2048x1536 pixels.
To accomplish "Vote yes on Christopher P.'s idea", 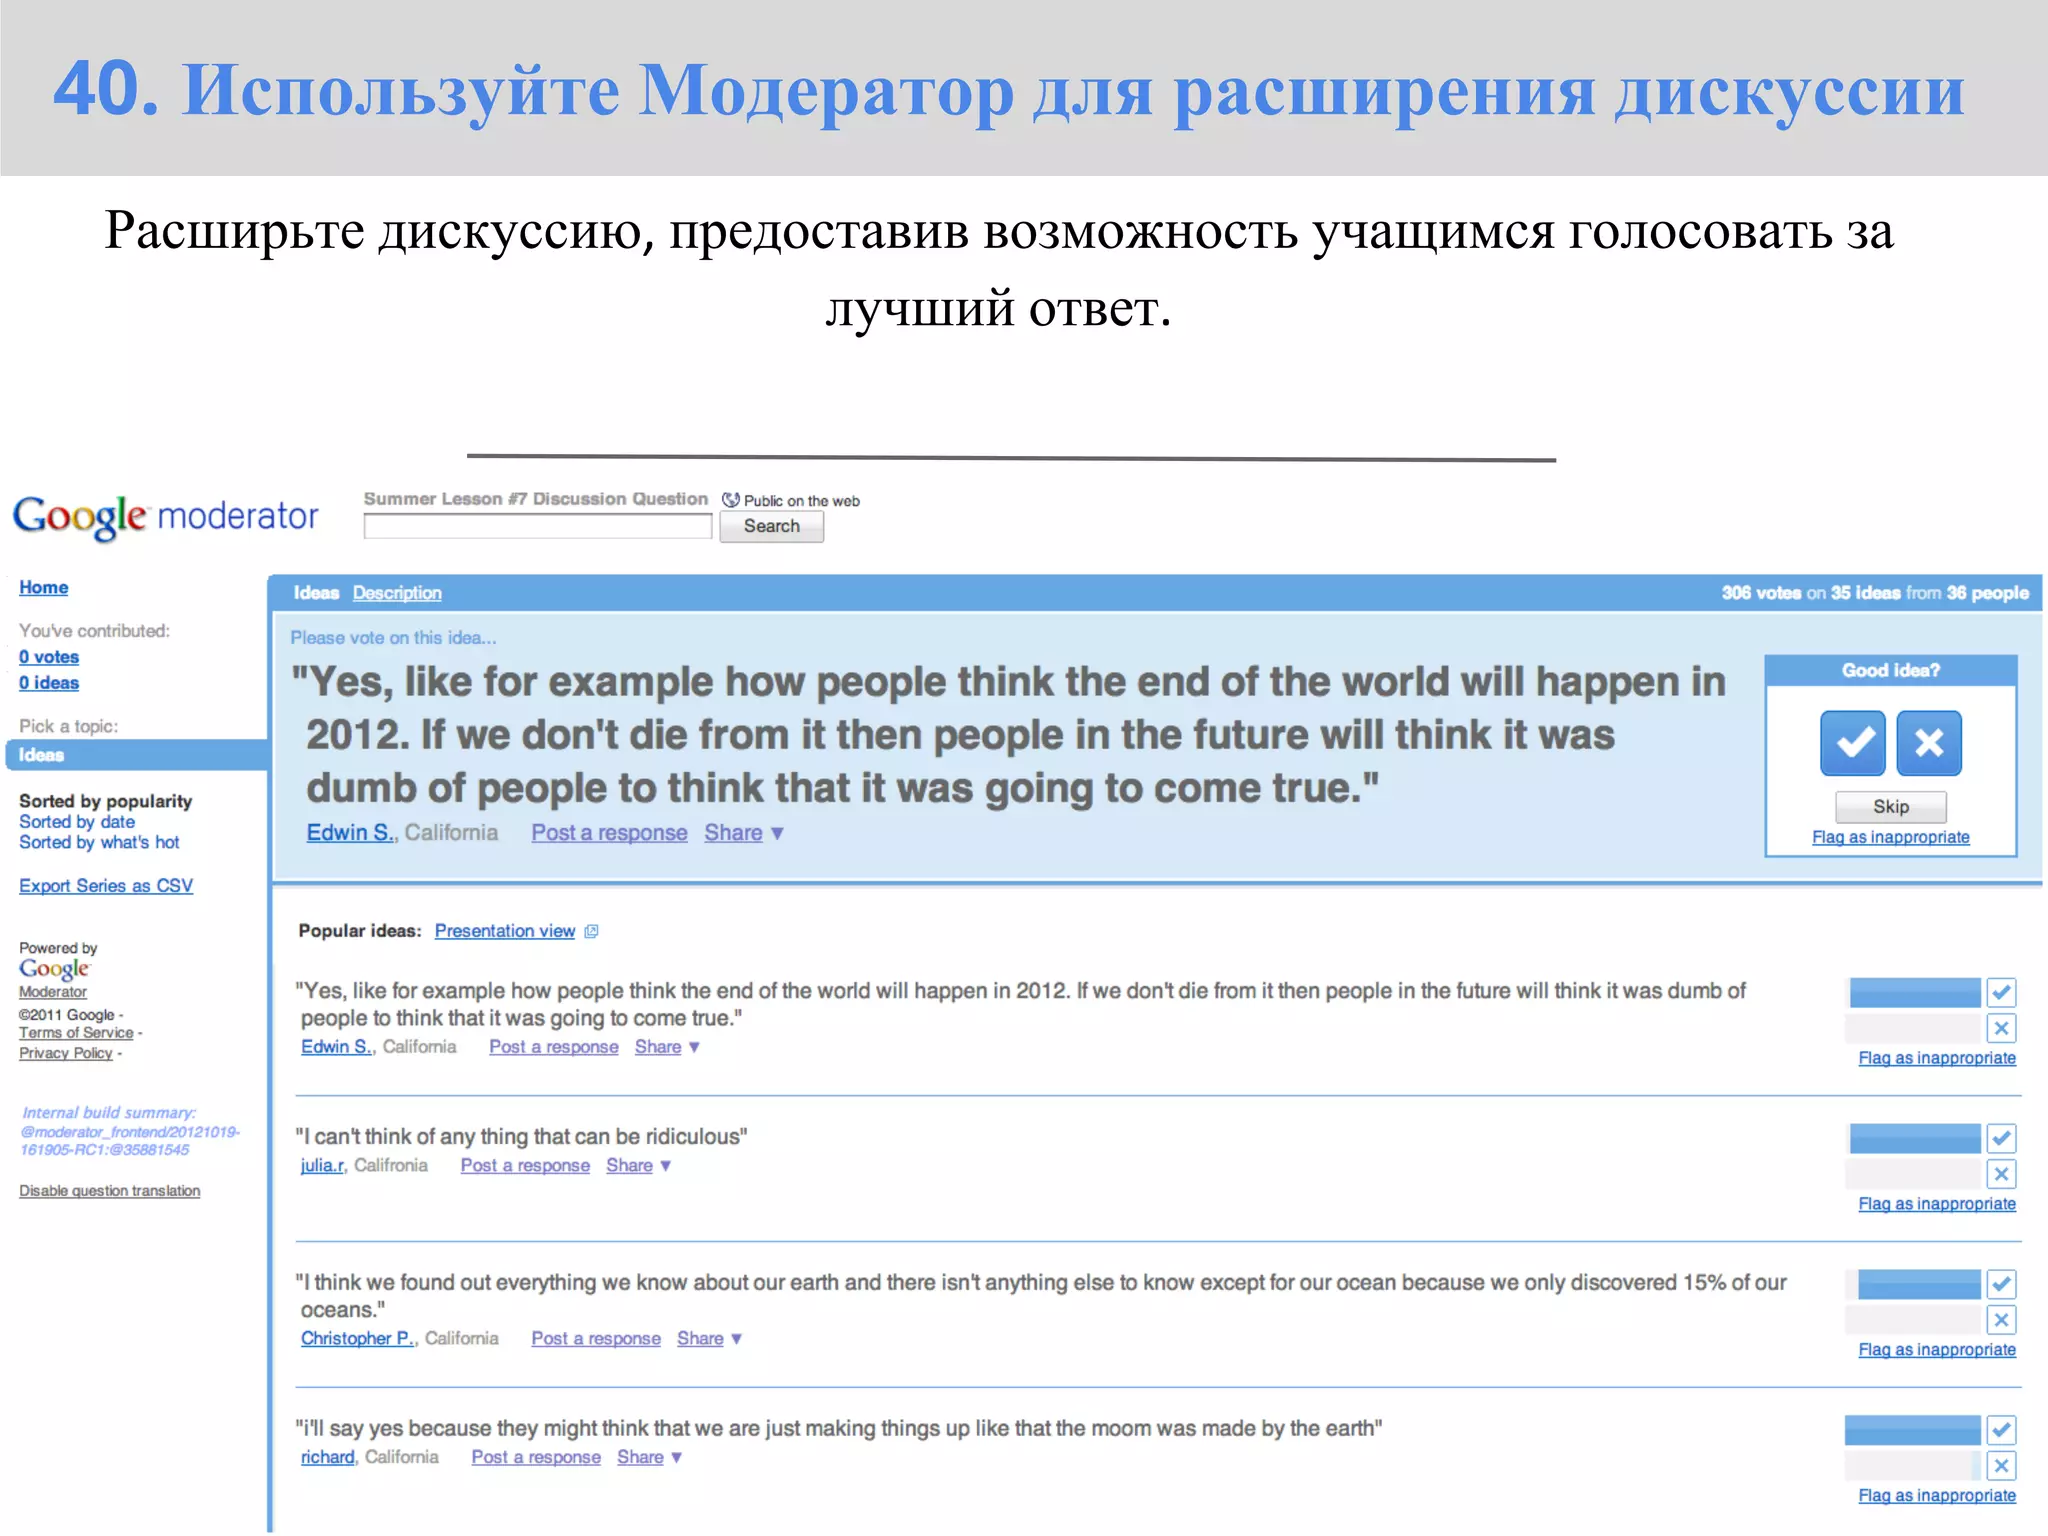I will (x=2001, y=1284).
